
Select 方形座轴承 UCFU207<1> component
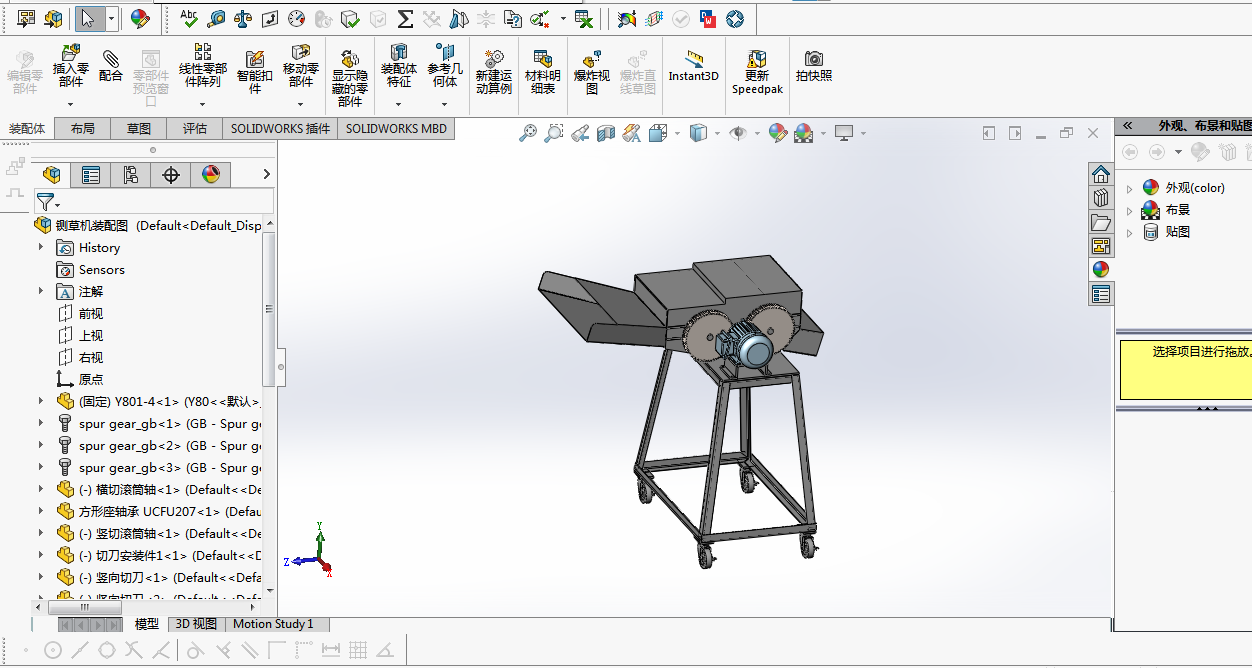[x=160, y=512]
